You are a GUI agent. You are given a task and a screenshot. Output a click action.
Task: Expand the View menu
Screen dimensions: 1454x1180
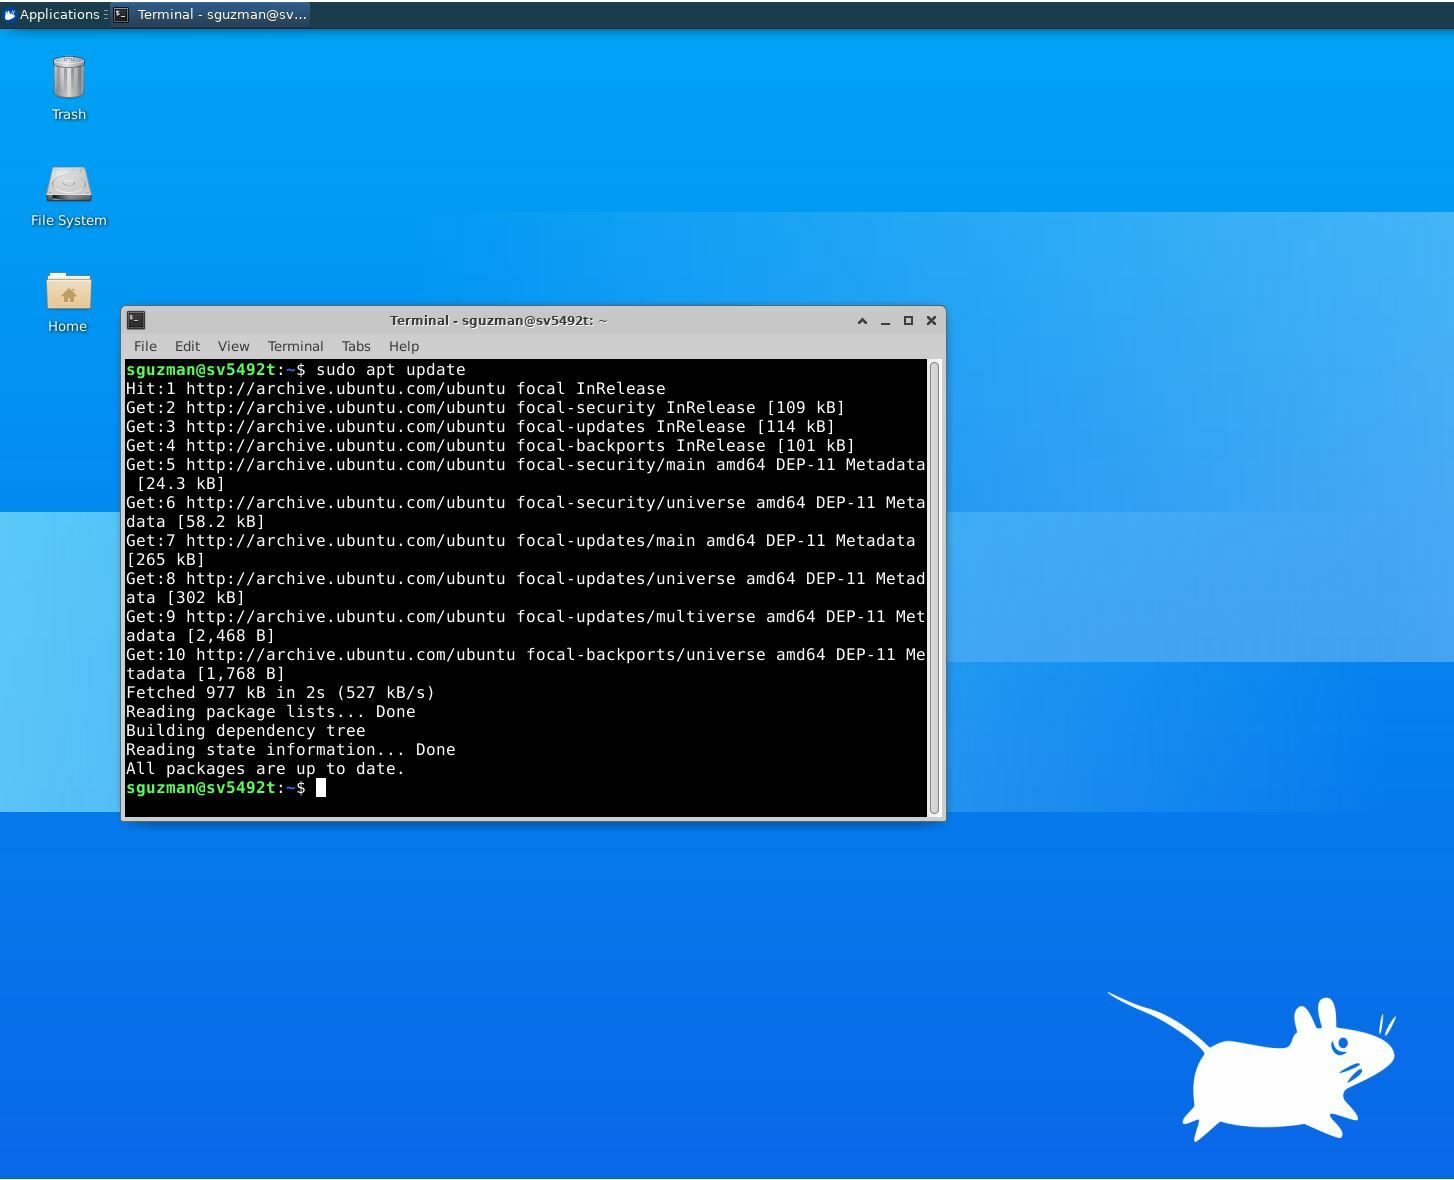233,346
